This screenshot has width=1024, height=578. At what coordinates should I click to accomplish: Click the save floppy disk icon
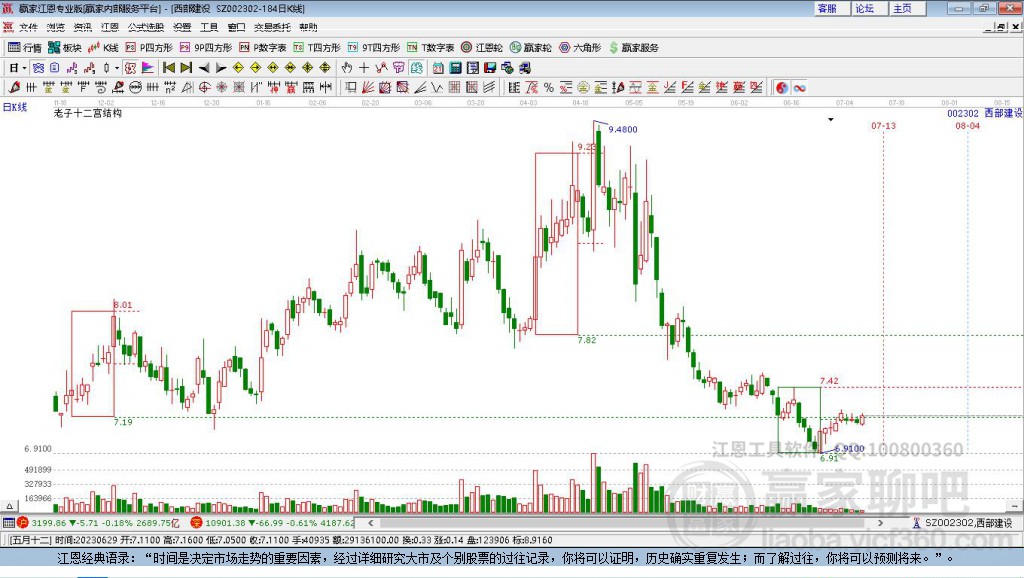(x=490, y=67)
